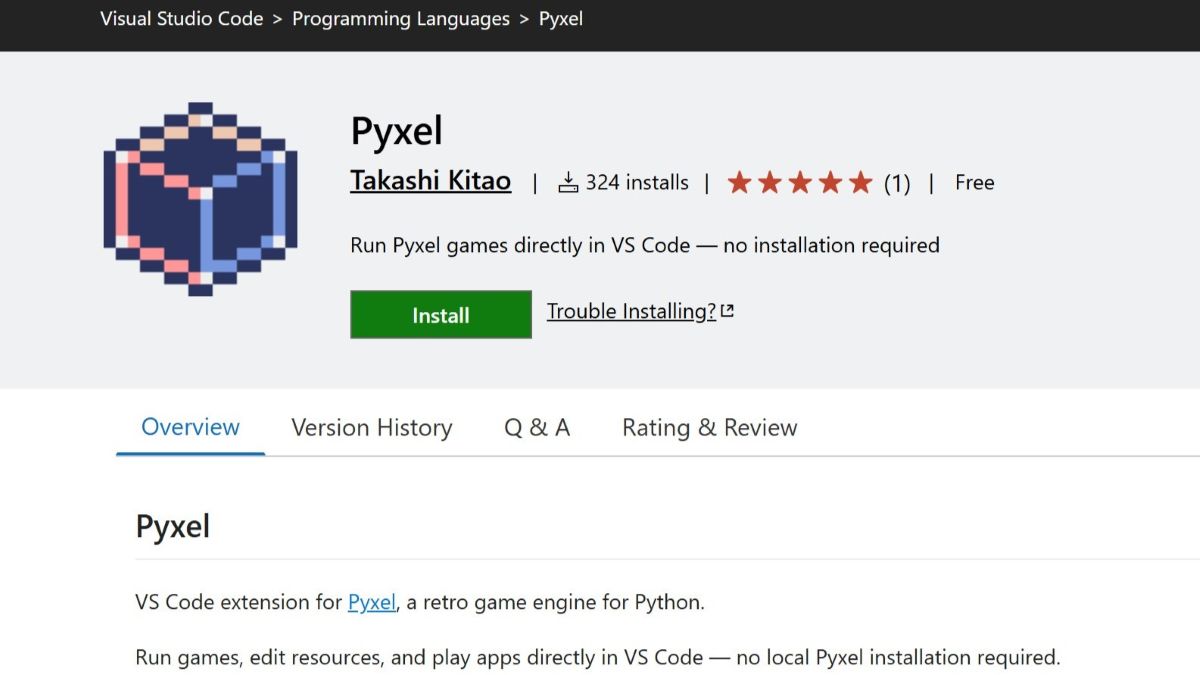
Task: Click the download icon beside 324 installs
Action: (x=568, y=182)
